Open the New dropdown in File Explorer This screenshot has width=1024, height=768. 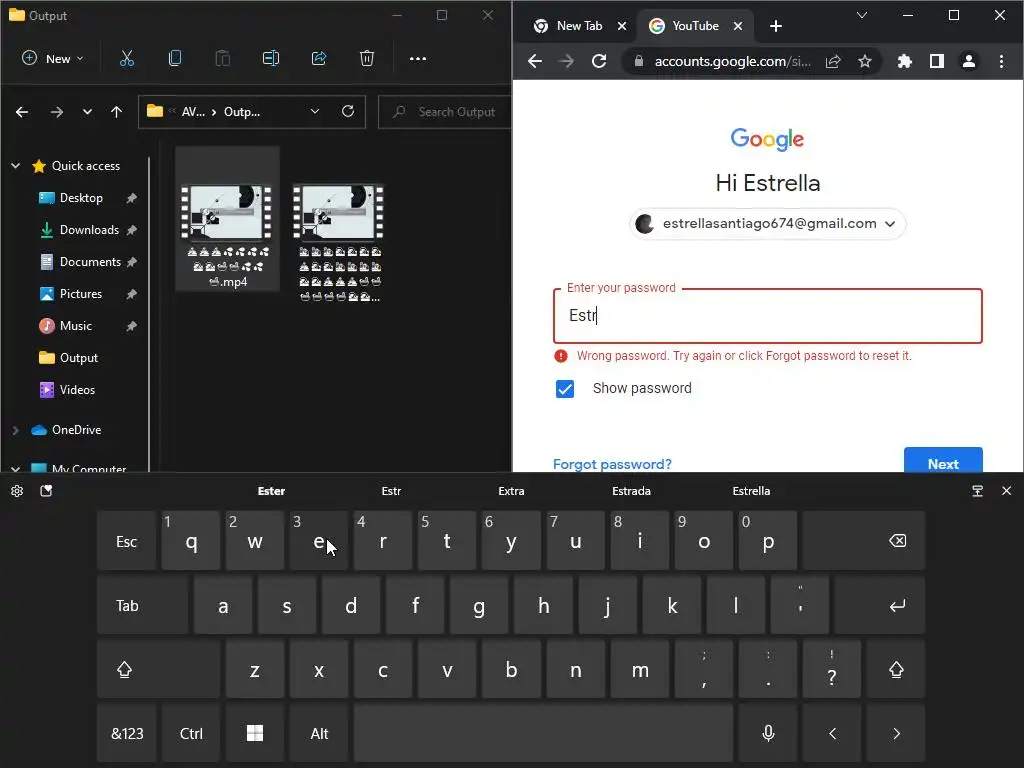click(x=53, y=59)
